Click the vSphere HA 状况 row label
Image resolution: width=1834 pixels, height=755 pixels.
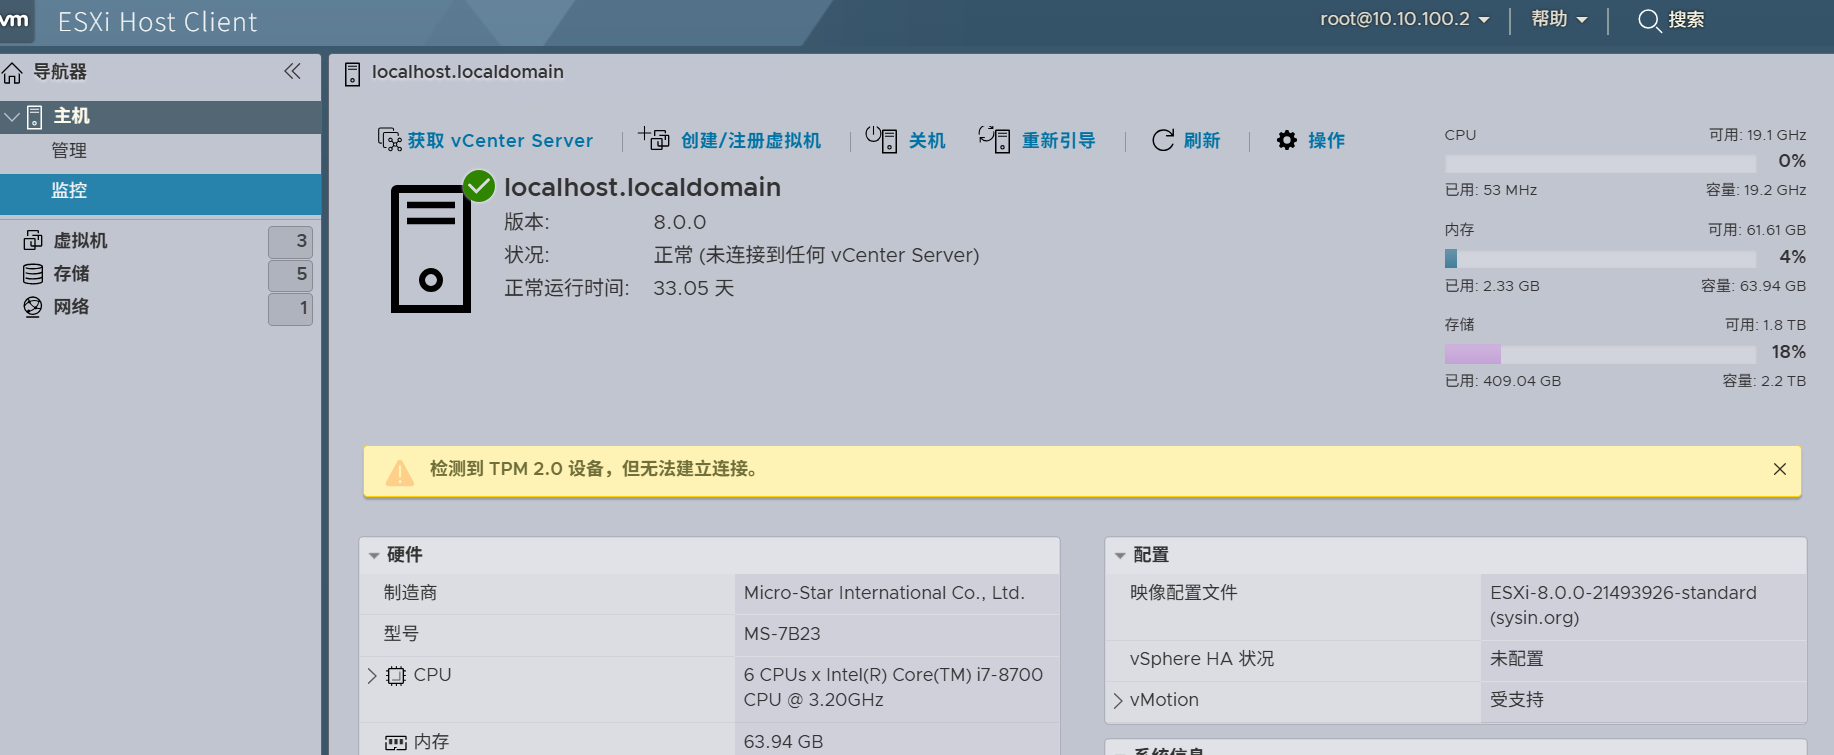(1202, 659)
